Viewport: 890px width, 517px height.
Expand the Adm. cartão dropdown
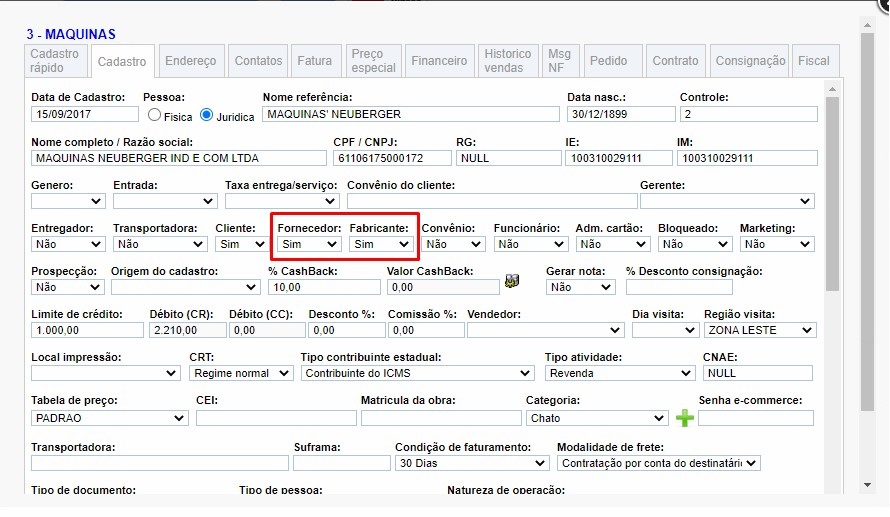(x=612, y=244)
